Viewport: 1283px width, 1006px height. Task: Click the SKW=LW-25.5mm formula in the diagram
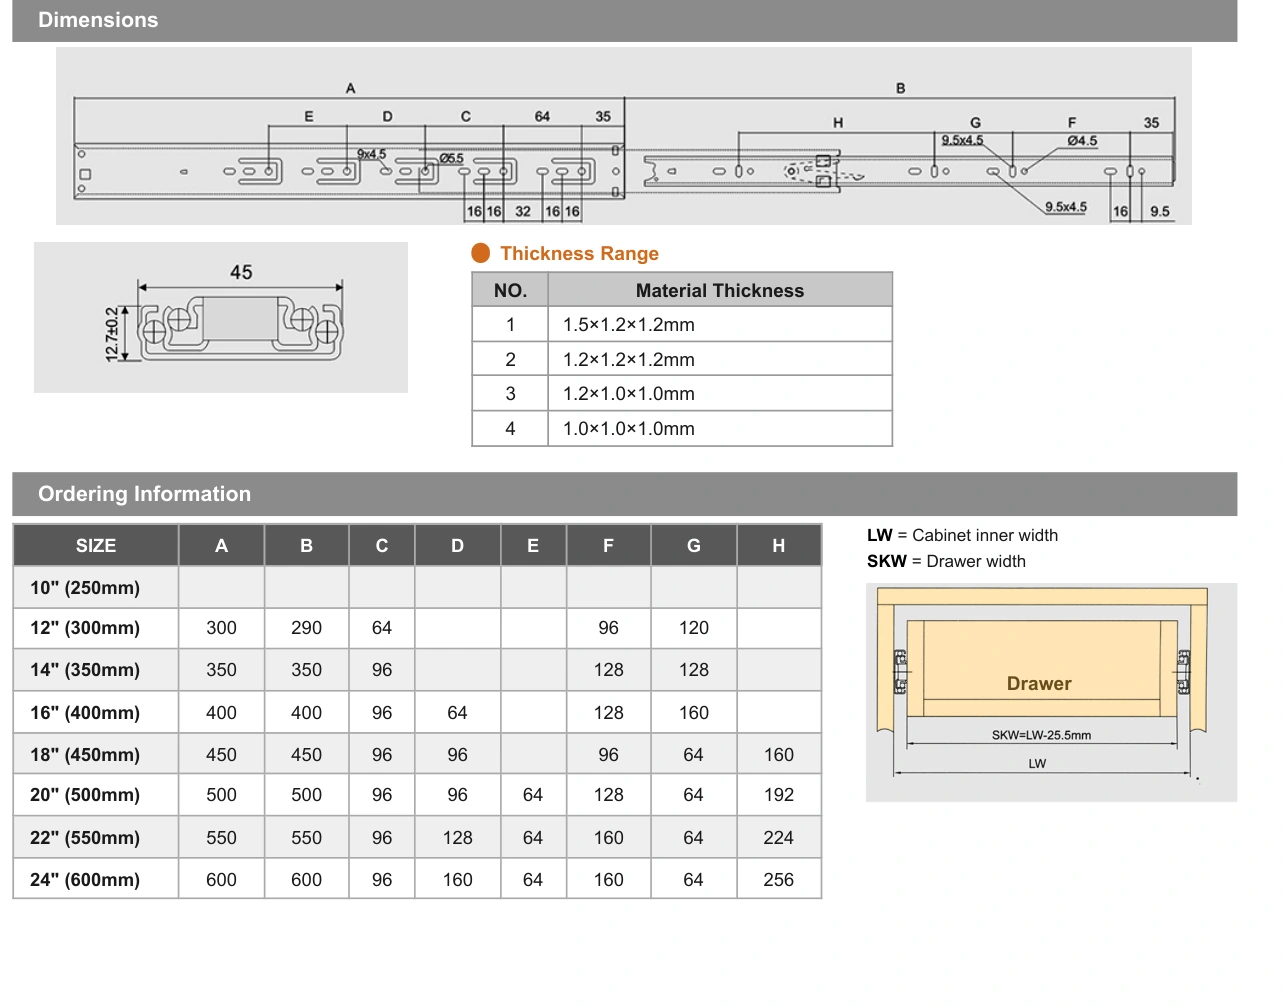tap(1041, 735)
